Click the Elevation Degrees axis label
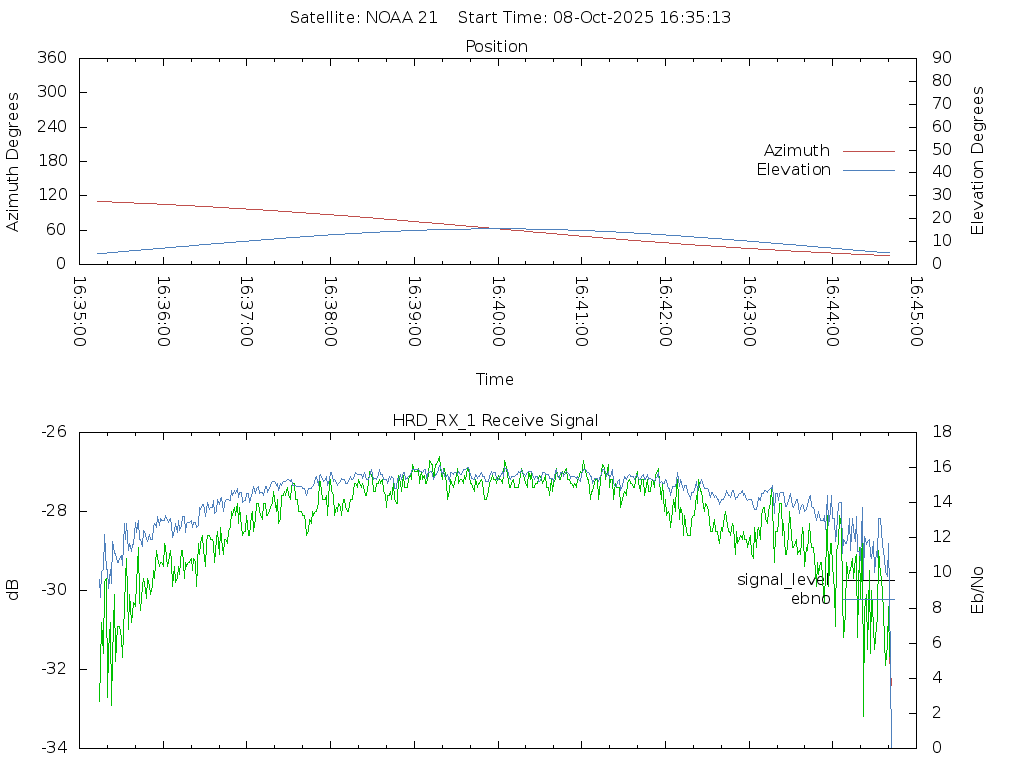 [978, 161]
